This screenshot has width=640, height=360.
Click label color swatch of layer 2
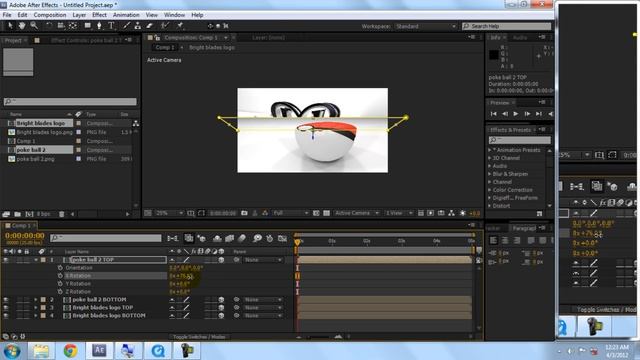click(43, 300)
